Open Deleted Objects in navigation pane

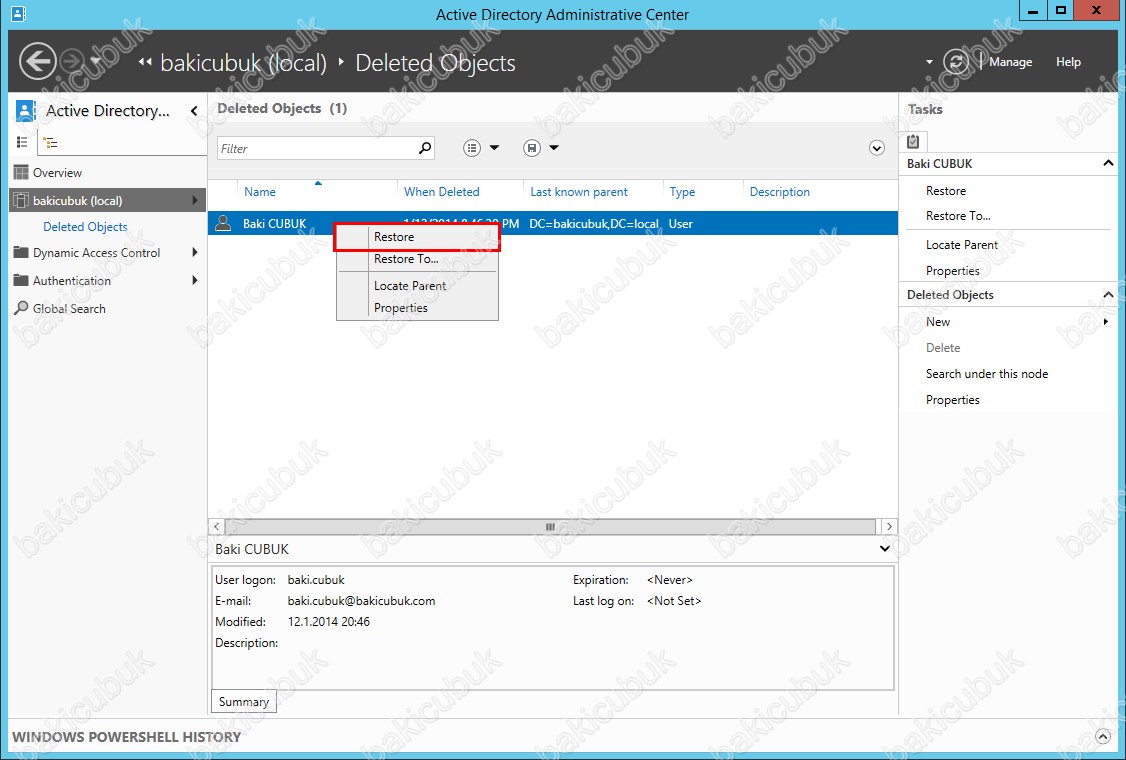(85, 226)
